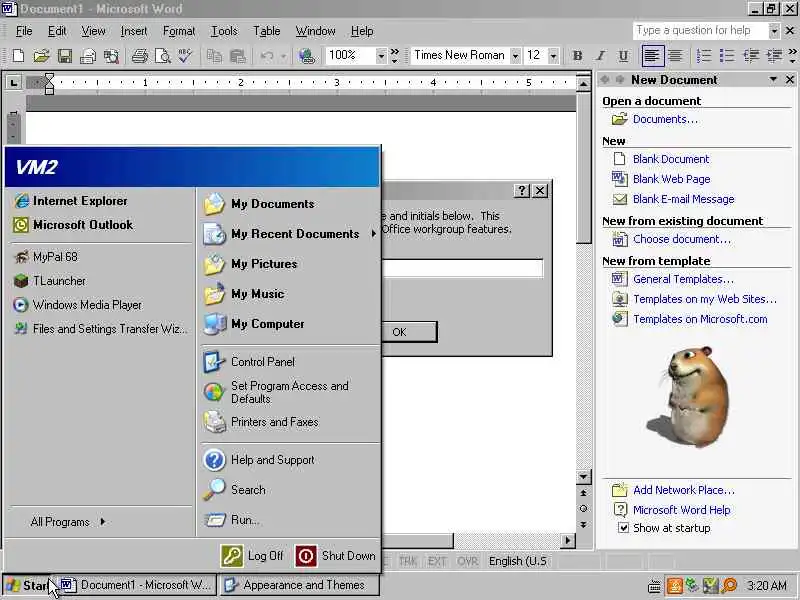
Task: Create a new blank document from toolbar
Action: [x=18, y=56]
